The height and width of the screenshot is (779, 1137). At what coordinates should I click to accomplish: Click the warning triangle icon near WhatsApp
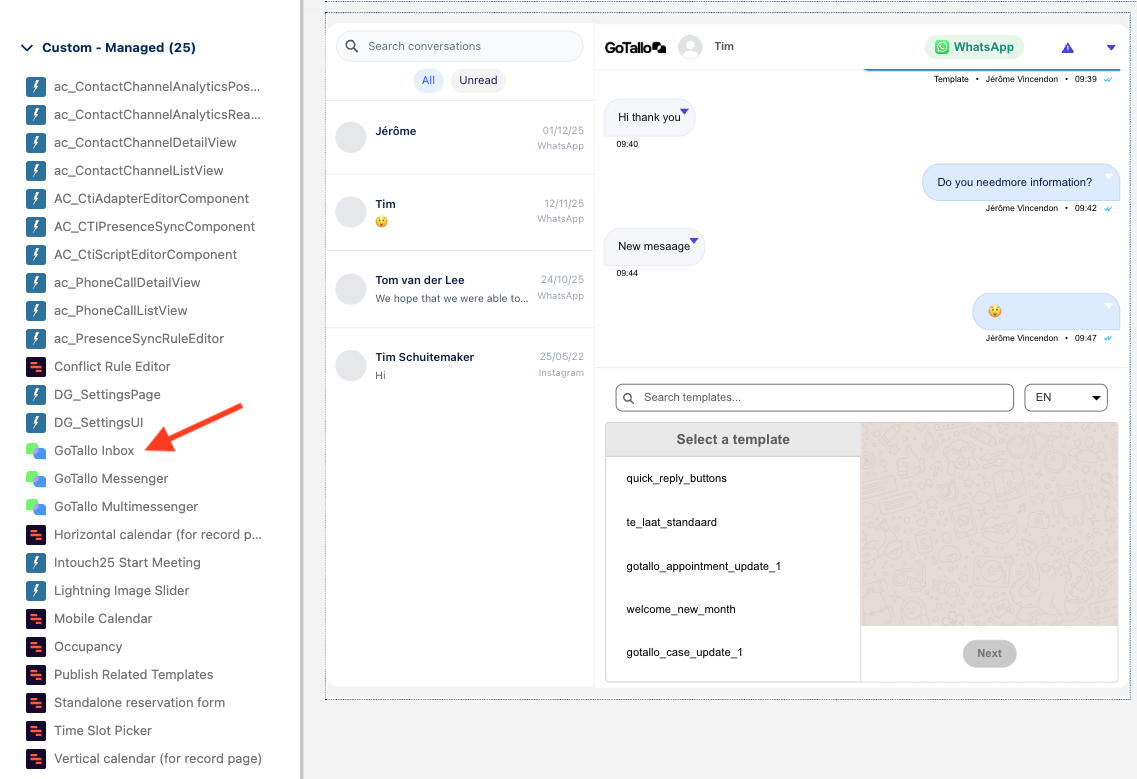point(1067,47)
